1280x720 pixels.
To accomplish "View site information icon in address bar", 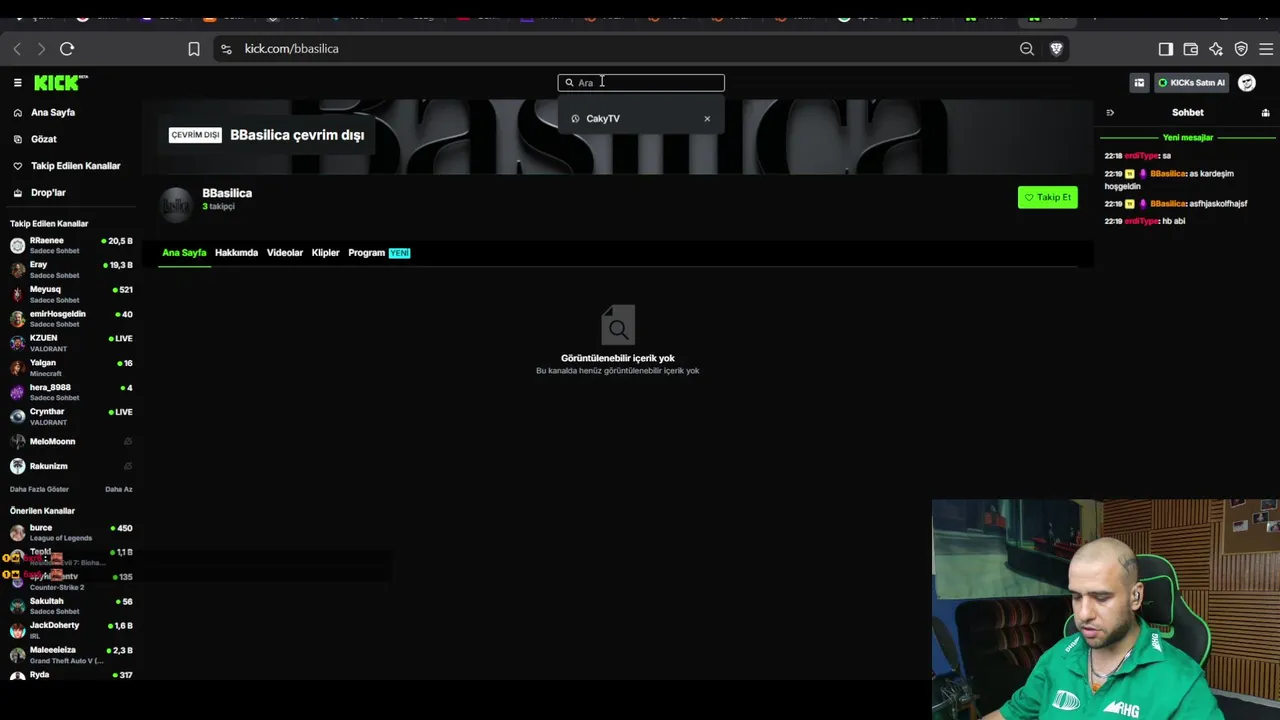I will pyautogui.click(x=226, y=49).
